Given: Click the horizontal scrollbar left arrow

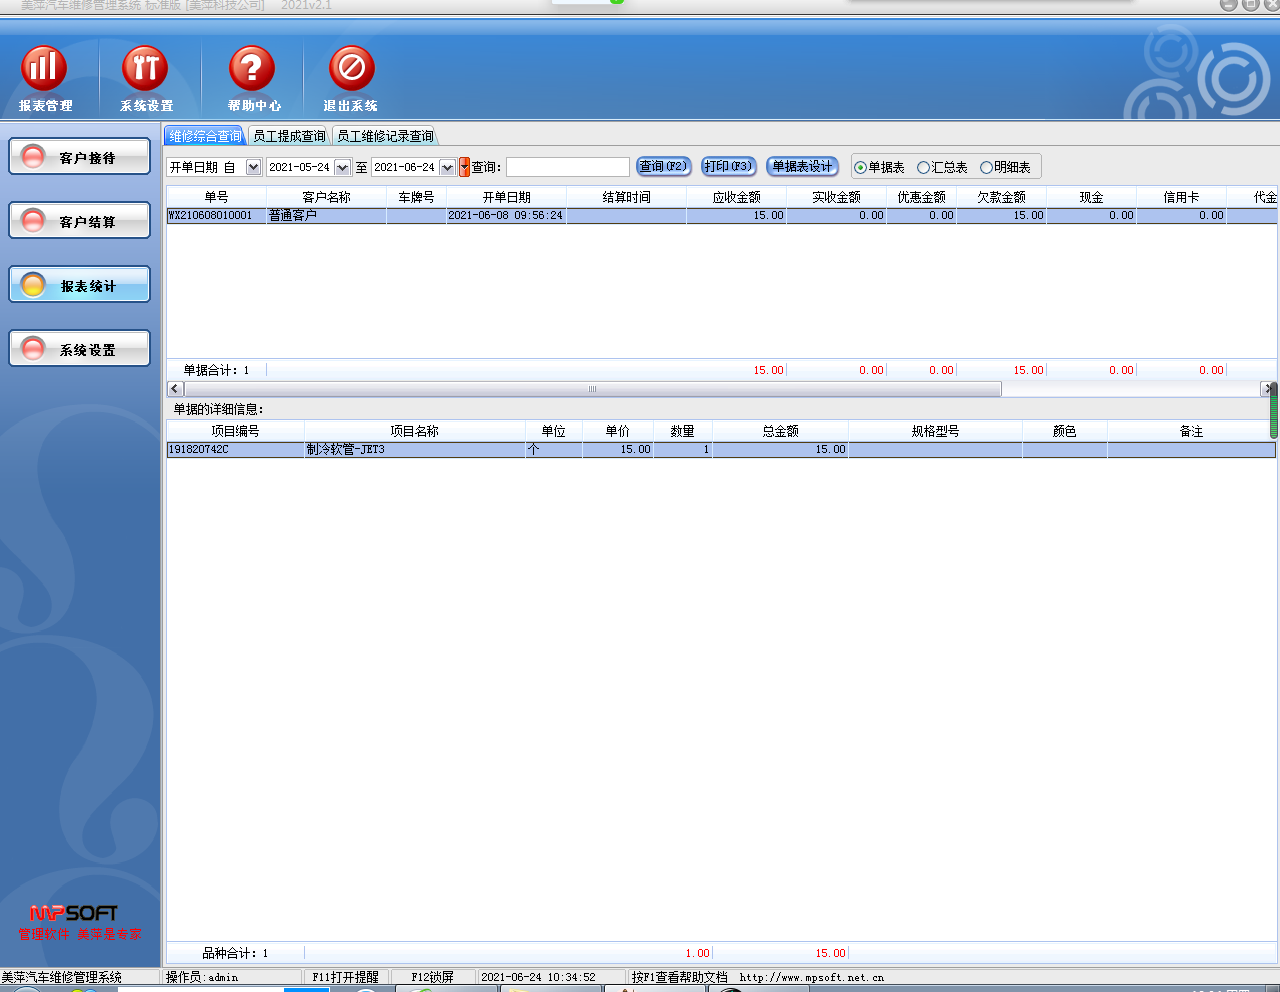Looking at the screenshot, I should [x=175, y=388].
